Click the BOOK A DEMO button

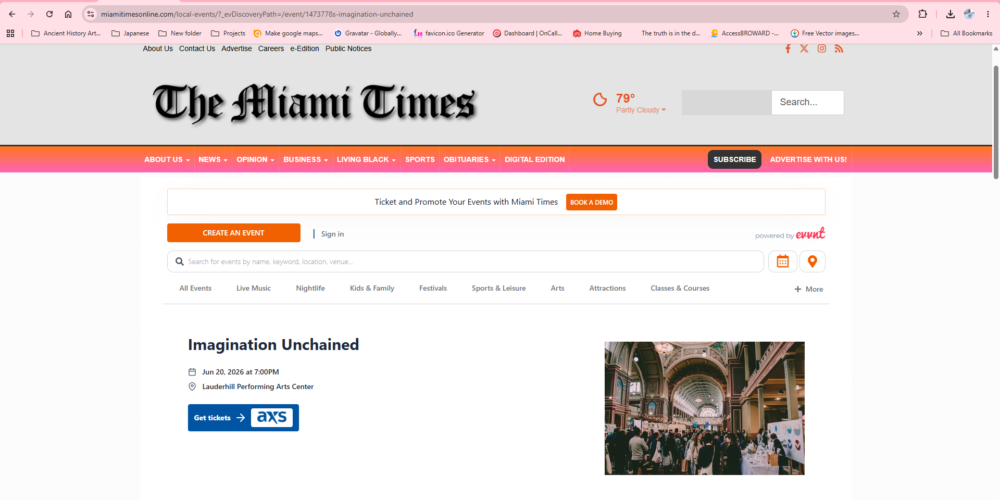(x=591, y=202)
